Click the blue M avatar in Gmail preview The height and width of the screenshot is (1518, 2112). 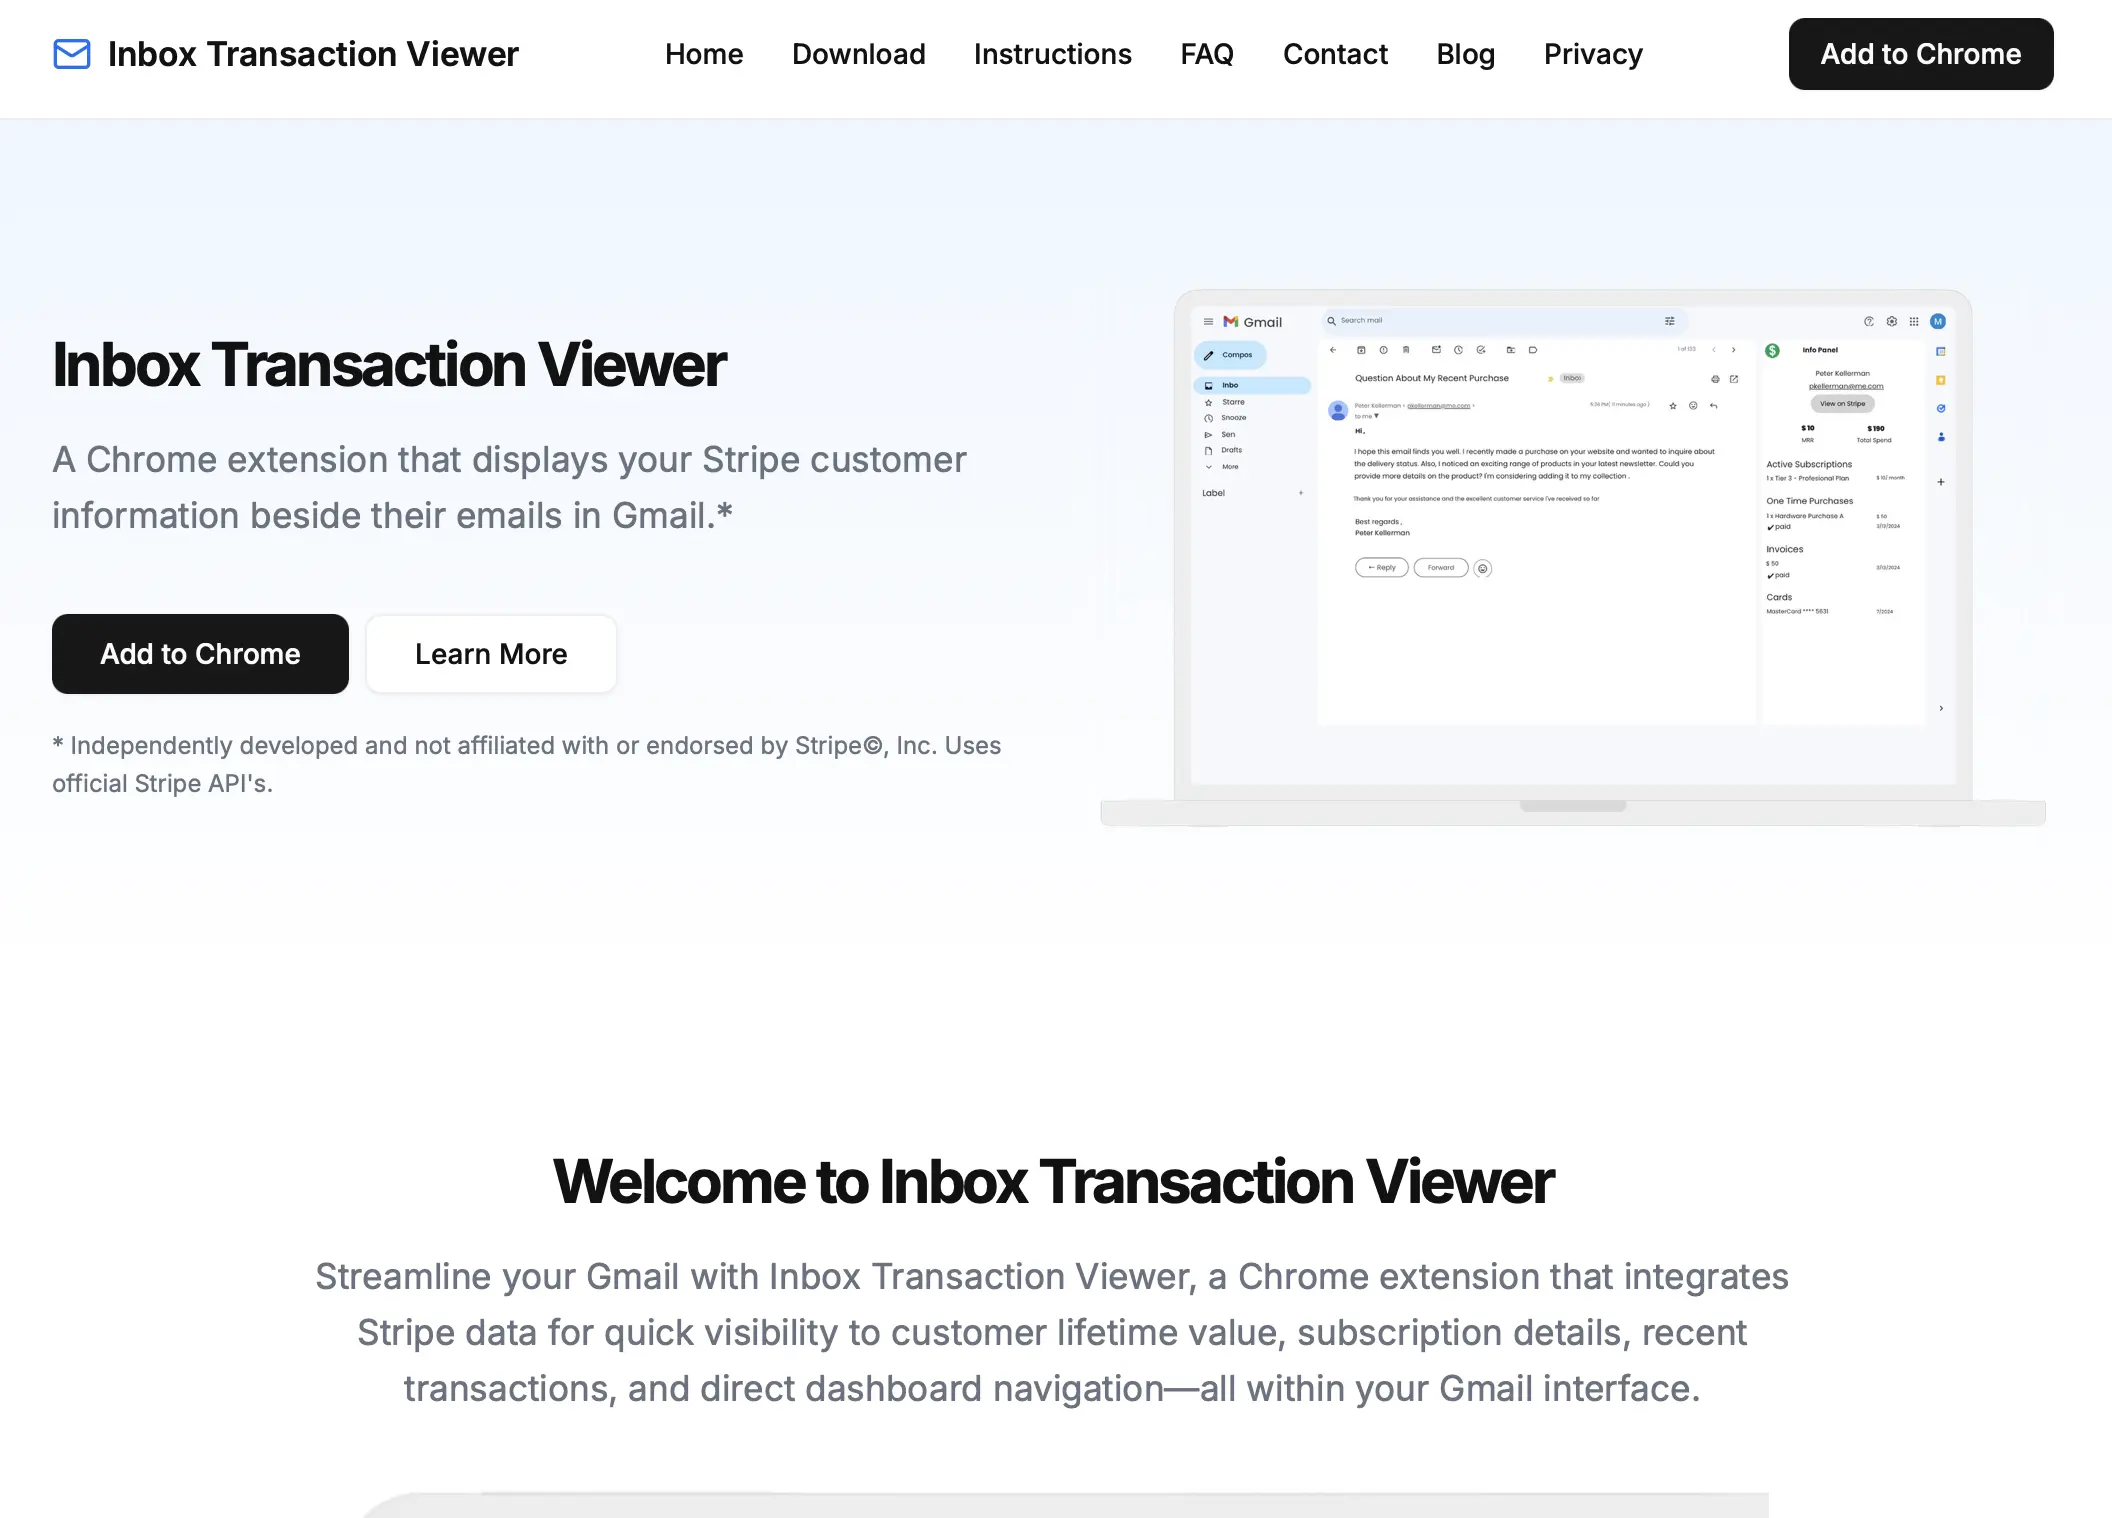(x=1938, y=321)
